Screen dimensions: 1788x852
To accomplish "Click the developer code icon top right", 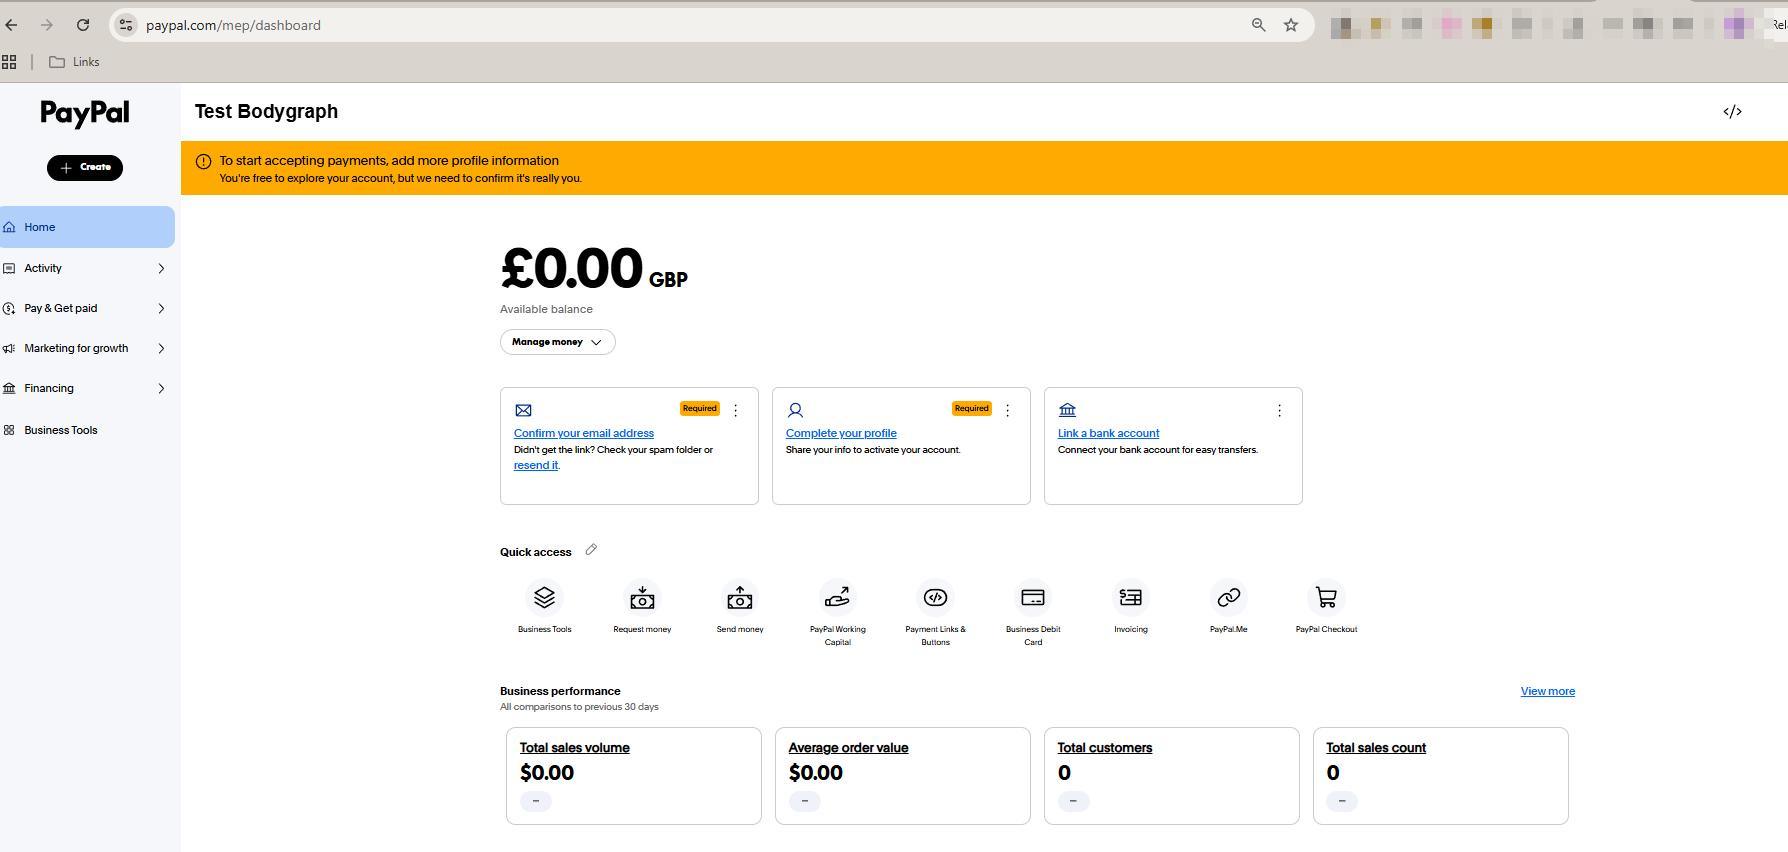I will (1732, 112).
